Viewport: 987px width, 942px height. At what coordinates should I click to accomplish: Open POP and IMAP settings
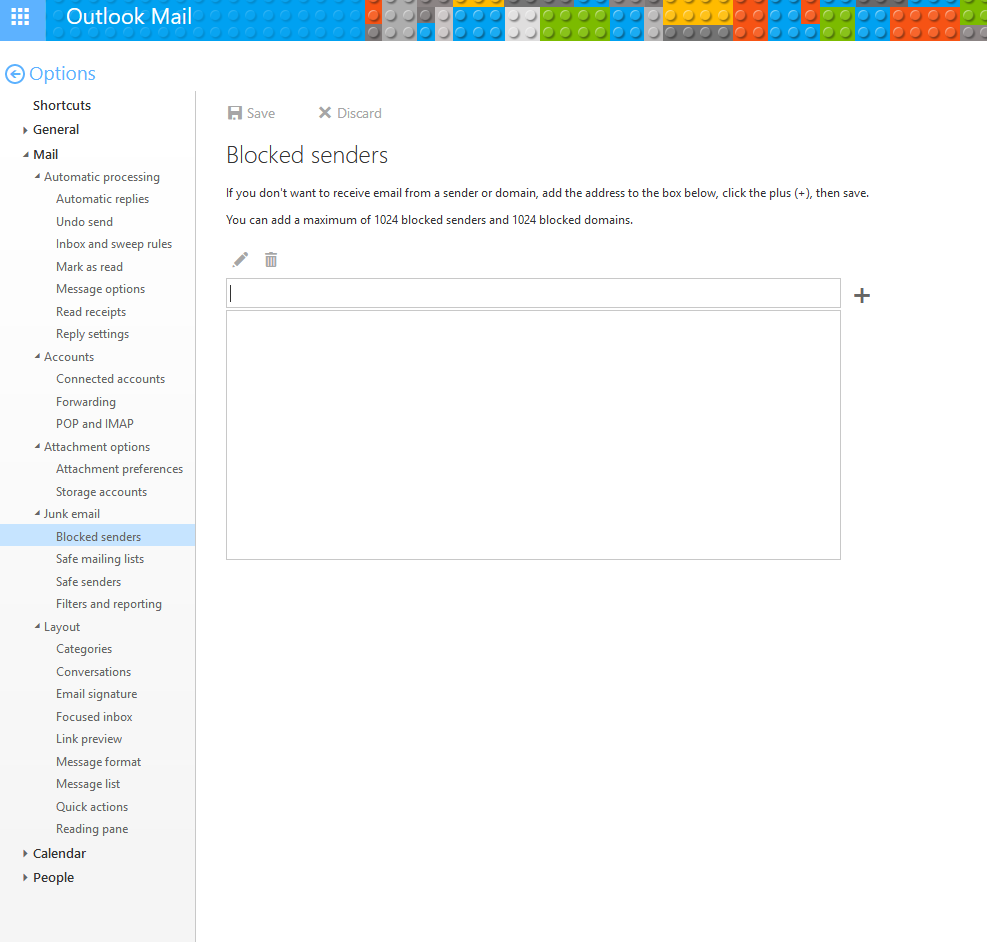[95, 424]
